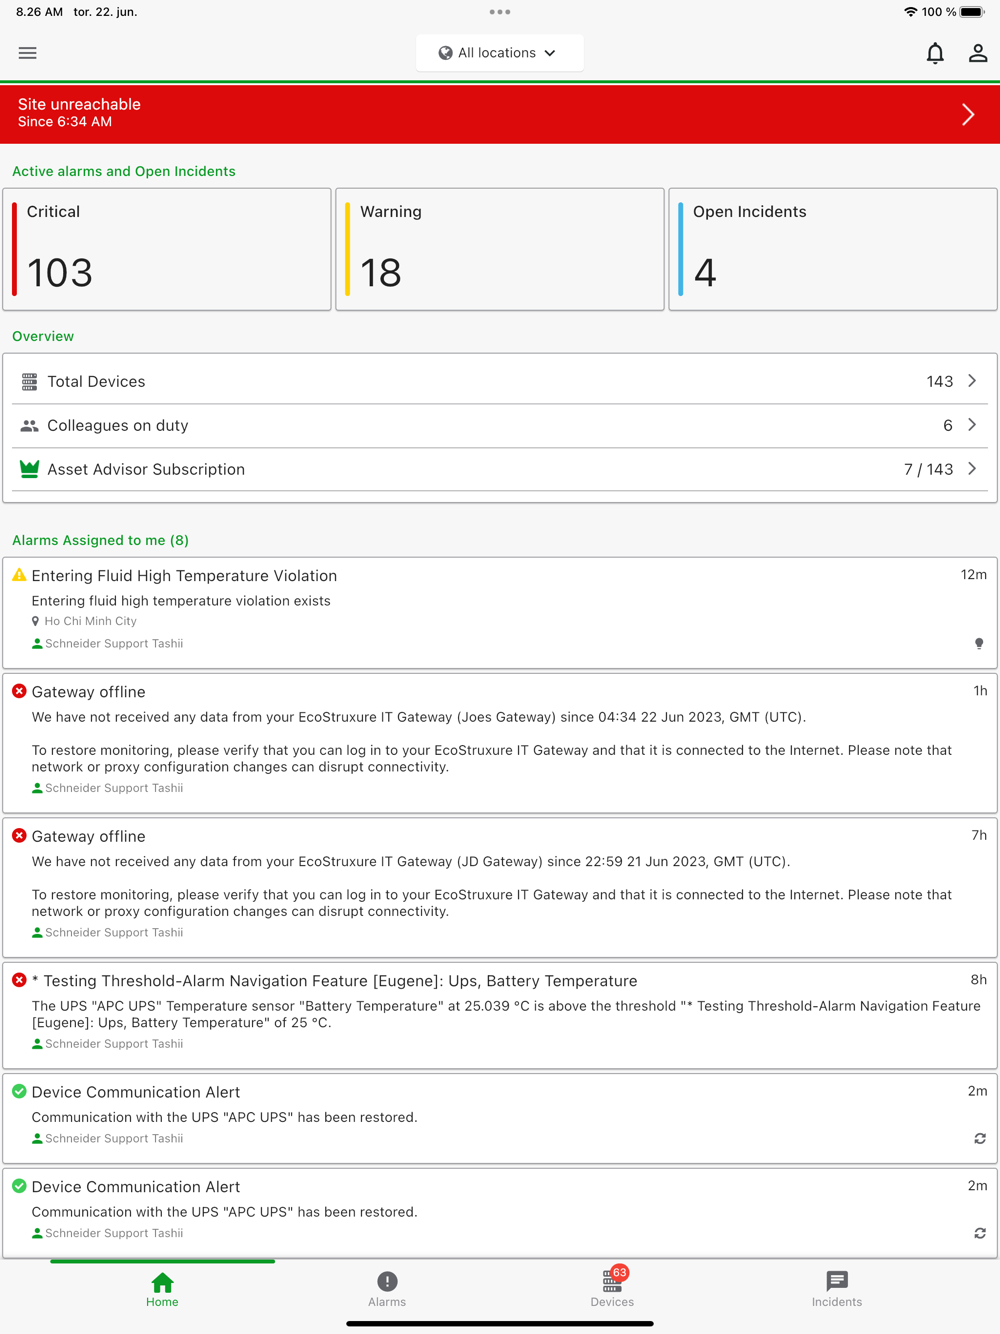1000x1334 pixels.
Task: Open the last Device Communication Alert
Action: click(500, 1213)
